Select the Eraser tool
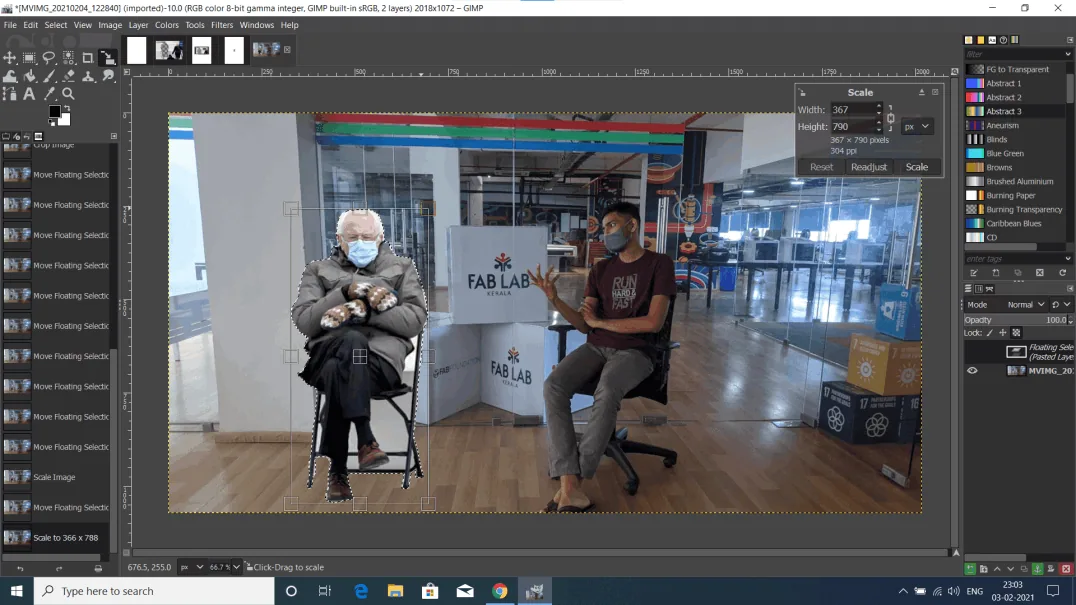The image size is (1076, 605). [69, 76]
